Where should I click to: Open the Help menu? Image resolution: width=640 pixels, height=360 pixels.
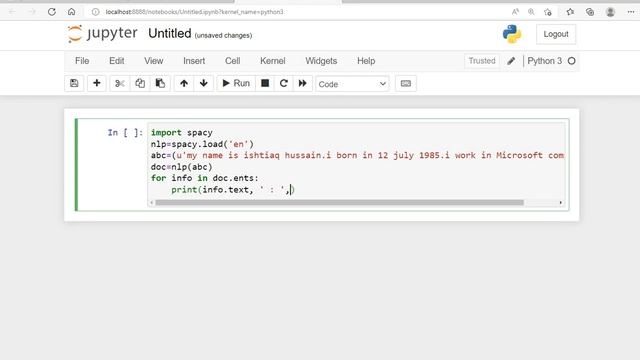[x=366, y=61]
